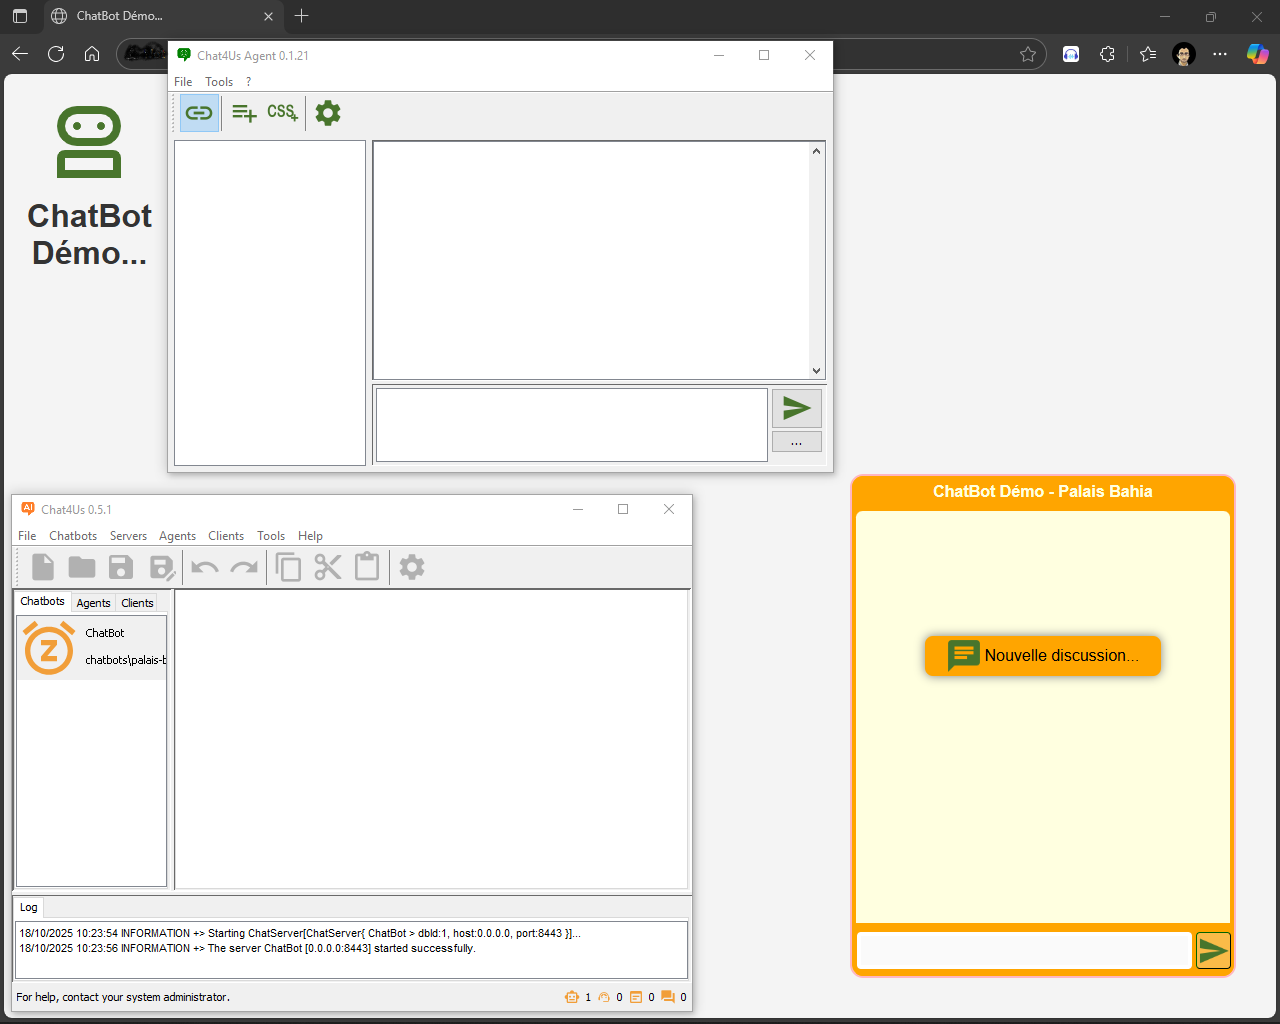This screenshot has width=1280, height=1024.
Task: Open the Tools menu in Chat4Us Agent
Action: (219, 82)
